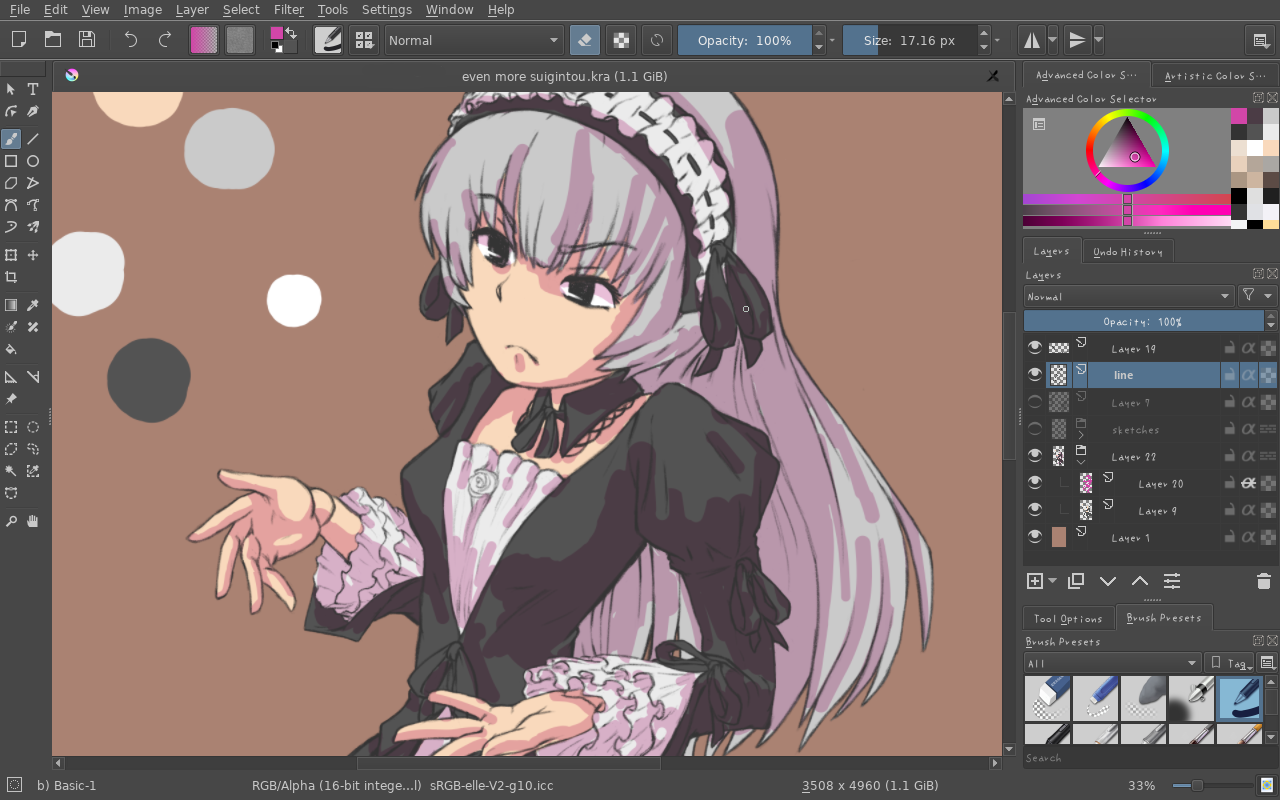This screenshot has height=800, width=1280.
Task: Switch to Artistic Color Selector tab
Action: 1215,75
